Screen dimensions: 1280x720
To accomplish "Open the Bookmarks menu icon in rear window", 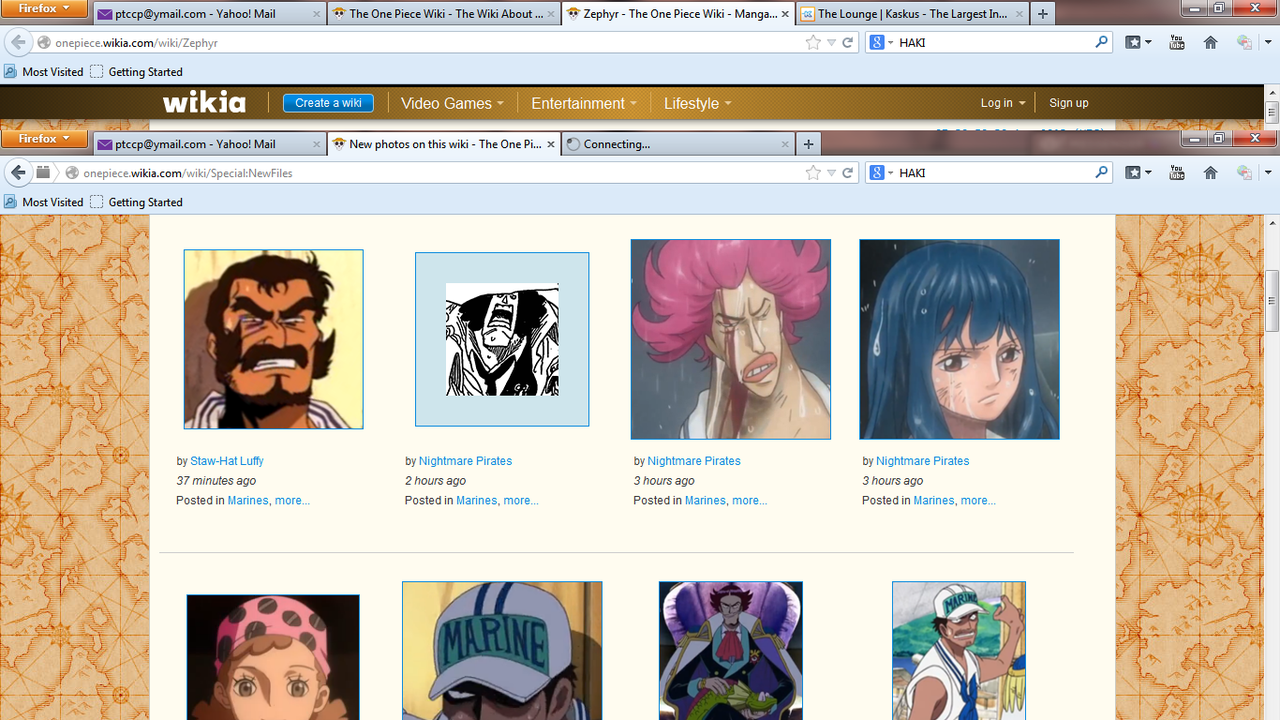I will tap(1138, 43).
